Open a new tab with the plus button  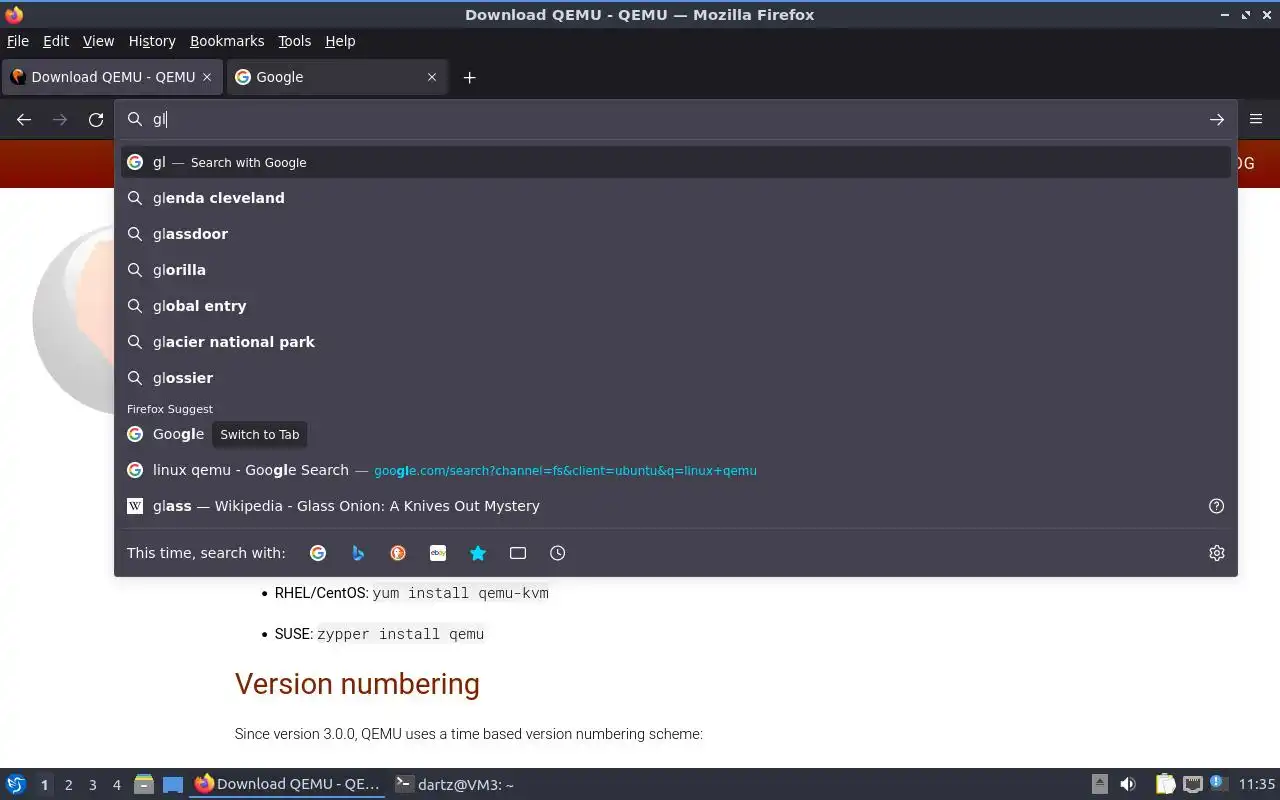tap(469, 77)
